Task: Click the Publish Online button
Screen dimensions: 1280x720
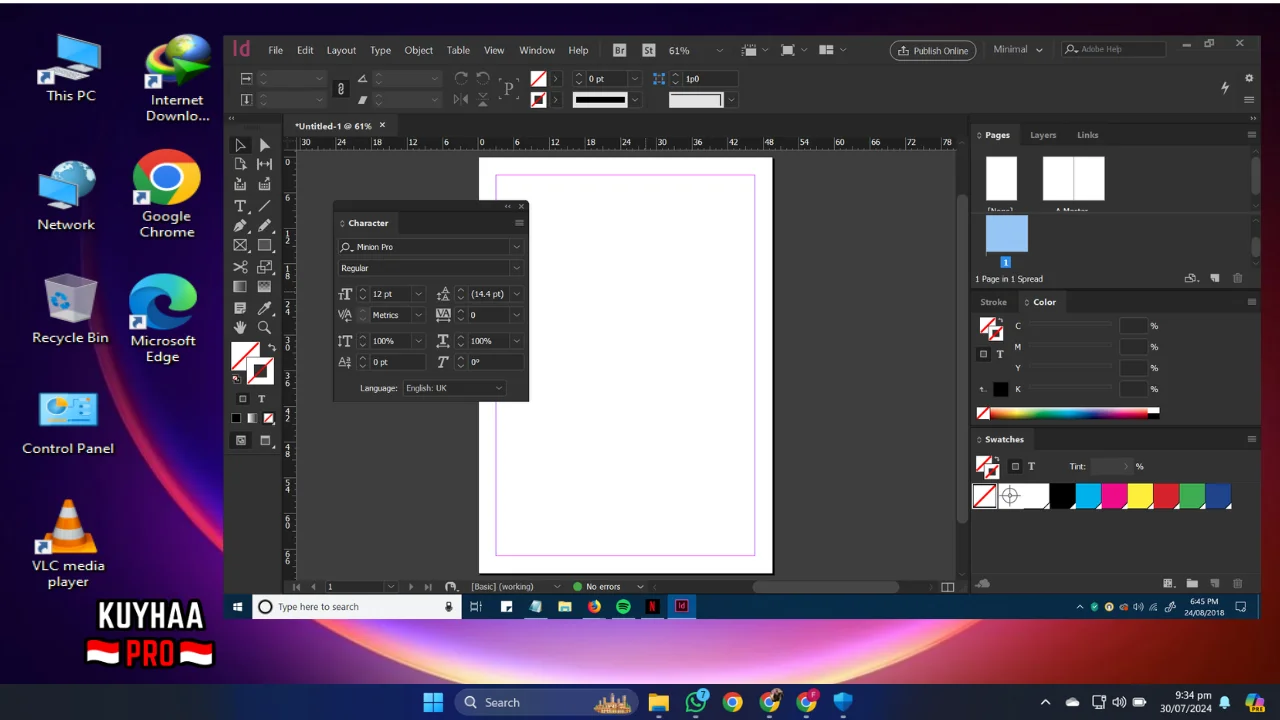Action: pos(932,50)
